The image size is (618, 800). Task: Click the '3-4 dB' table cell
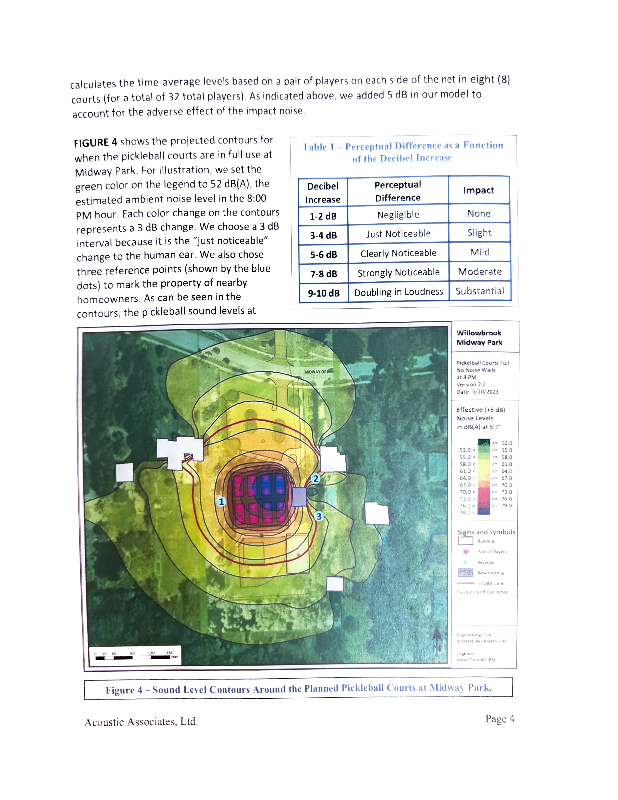click(x=323, y=235)
